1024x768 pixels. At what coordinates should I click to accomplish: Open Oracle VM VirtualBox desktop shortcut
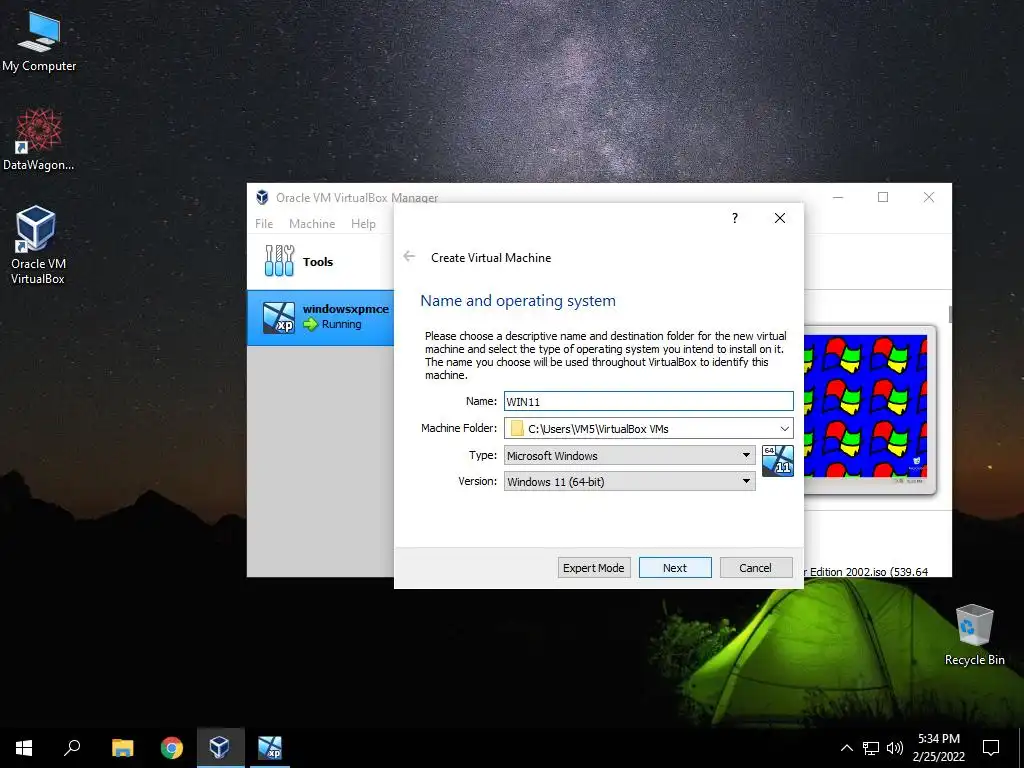click(x=37, y=244)
